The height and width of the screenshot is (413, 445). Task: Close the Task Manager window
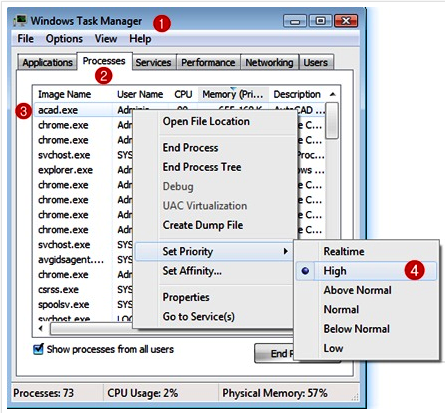click(346, 21)
